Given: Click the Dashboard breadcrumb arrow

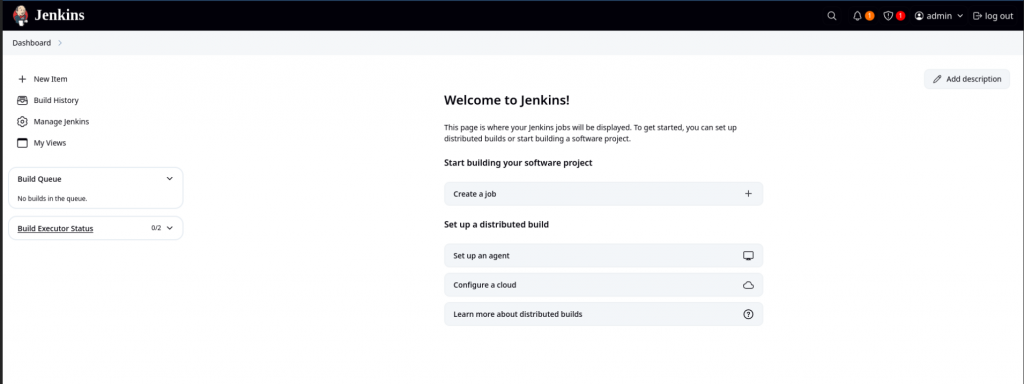Looking at the screenshot, I should pyautogui.click(x=60, y=43).
